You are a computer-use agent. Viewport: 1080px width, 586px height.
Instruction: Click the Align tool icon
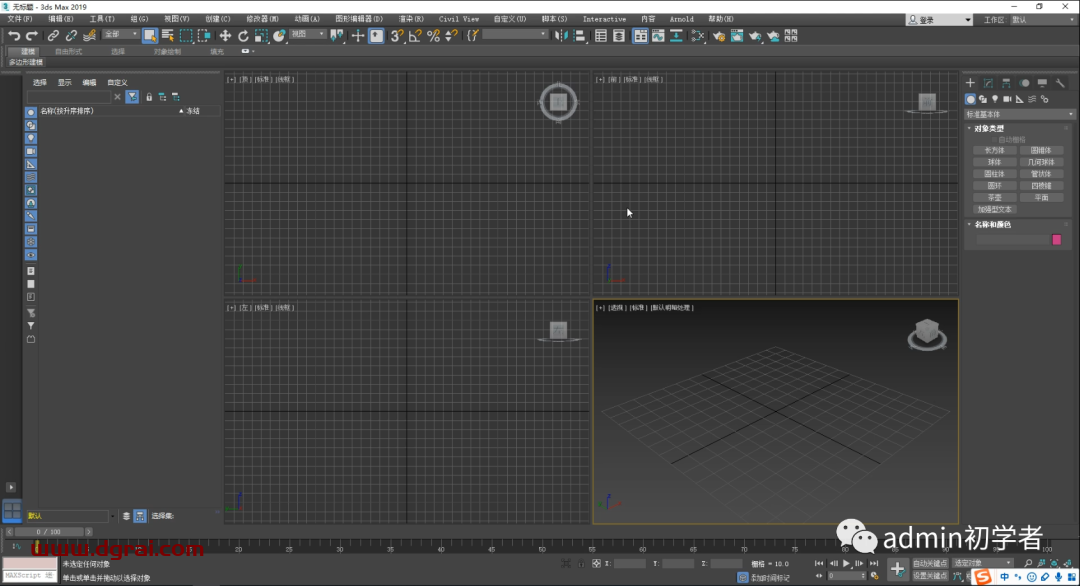click(x=579, y=36)
